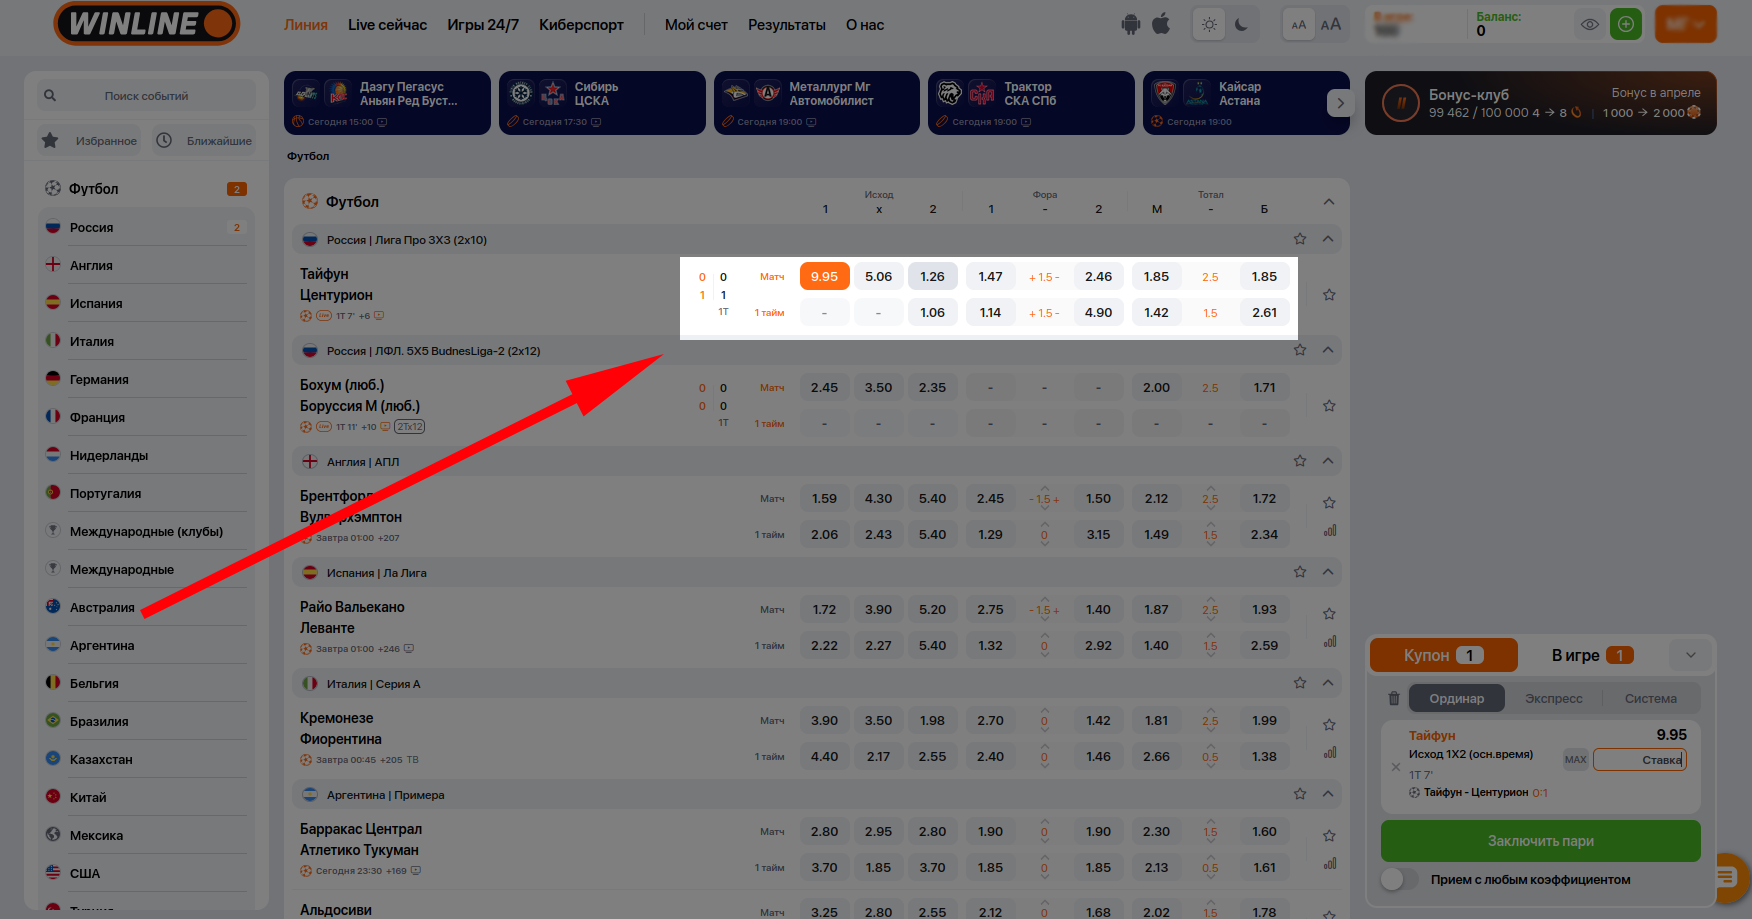Enable 'Прием с любым коэффициентом' toggle

tap(1399, 880)
